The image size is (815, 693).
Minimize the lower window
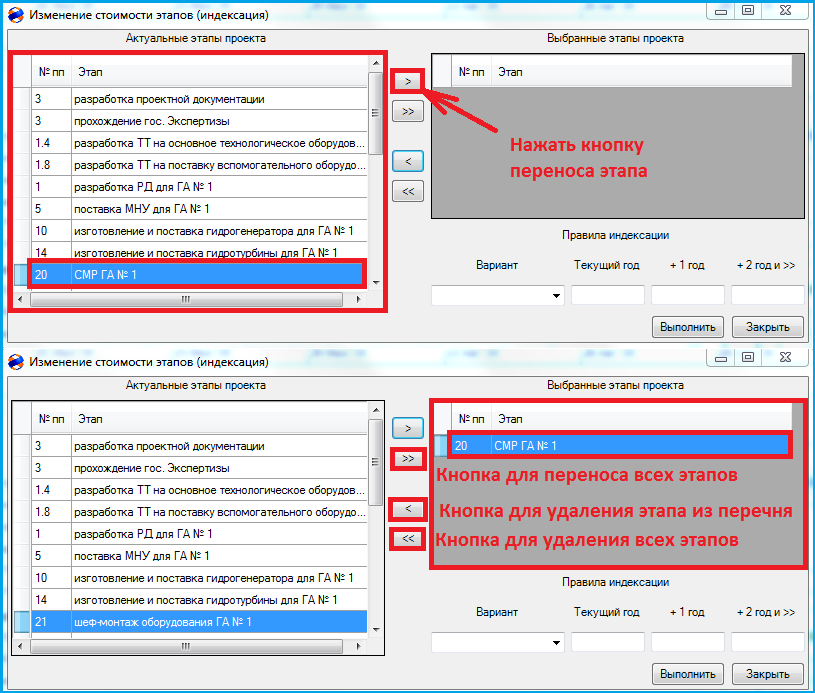coord(721,357)
